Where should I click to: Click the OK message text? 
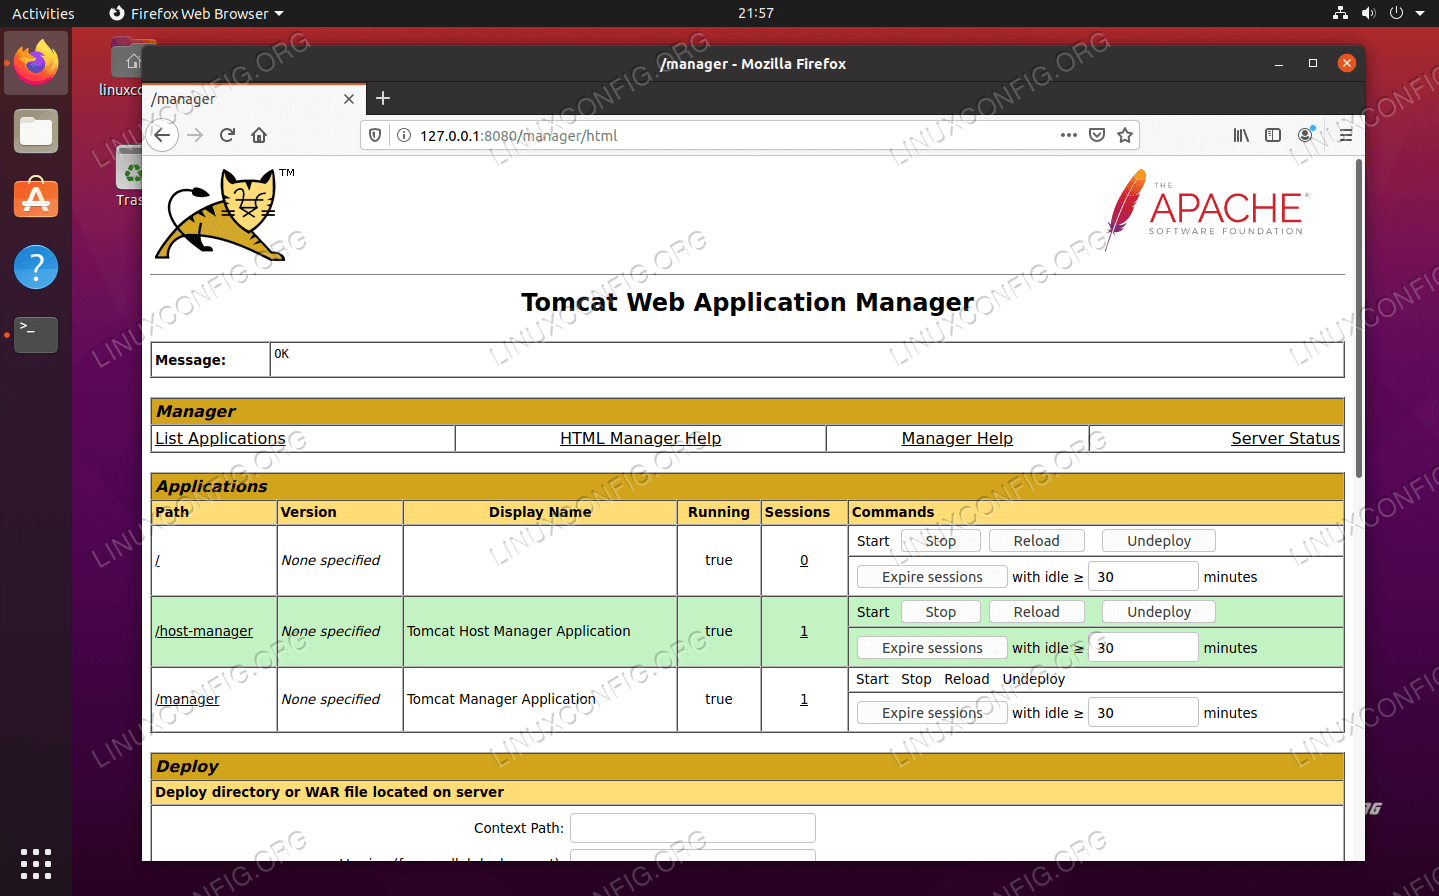point(282,354)
